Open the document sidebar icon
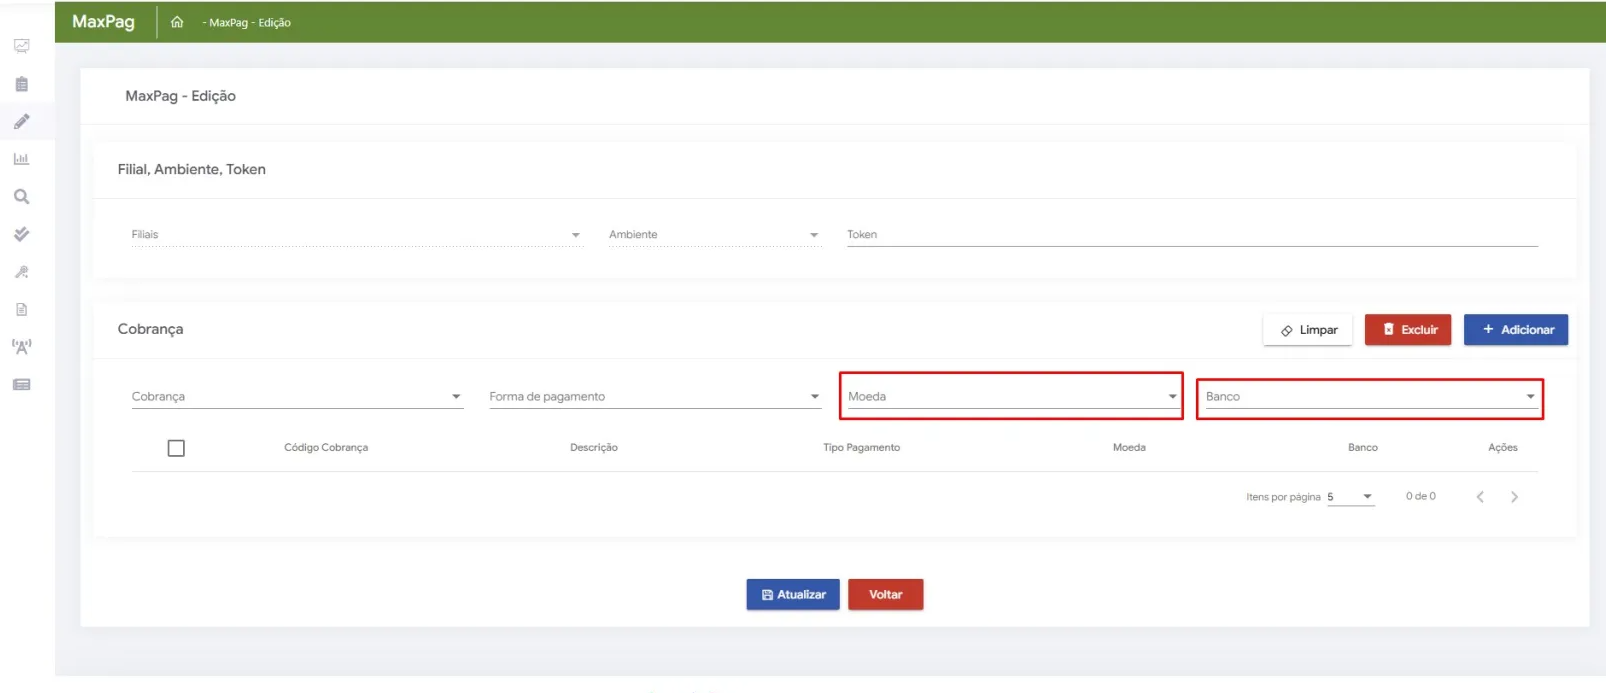 21,310
